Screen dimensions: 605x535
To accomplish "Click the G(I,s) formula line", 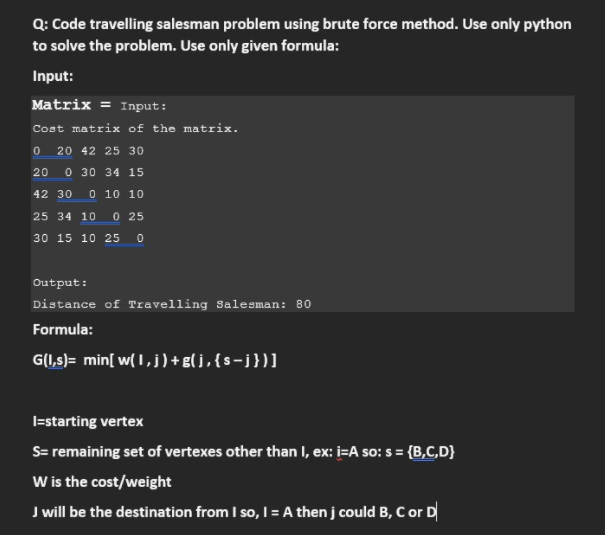I will tap(154, 360).
